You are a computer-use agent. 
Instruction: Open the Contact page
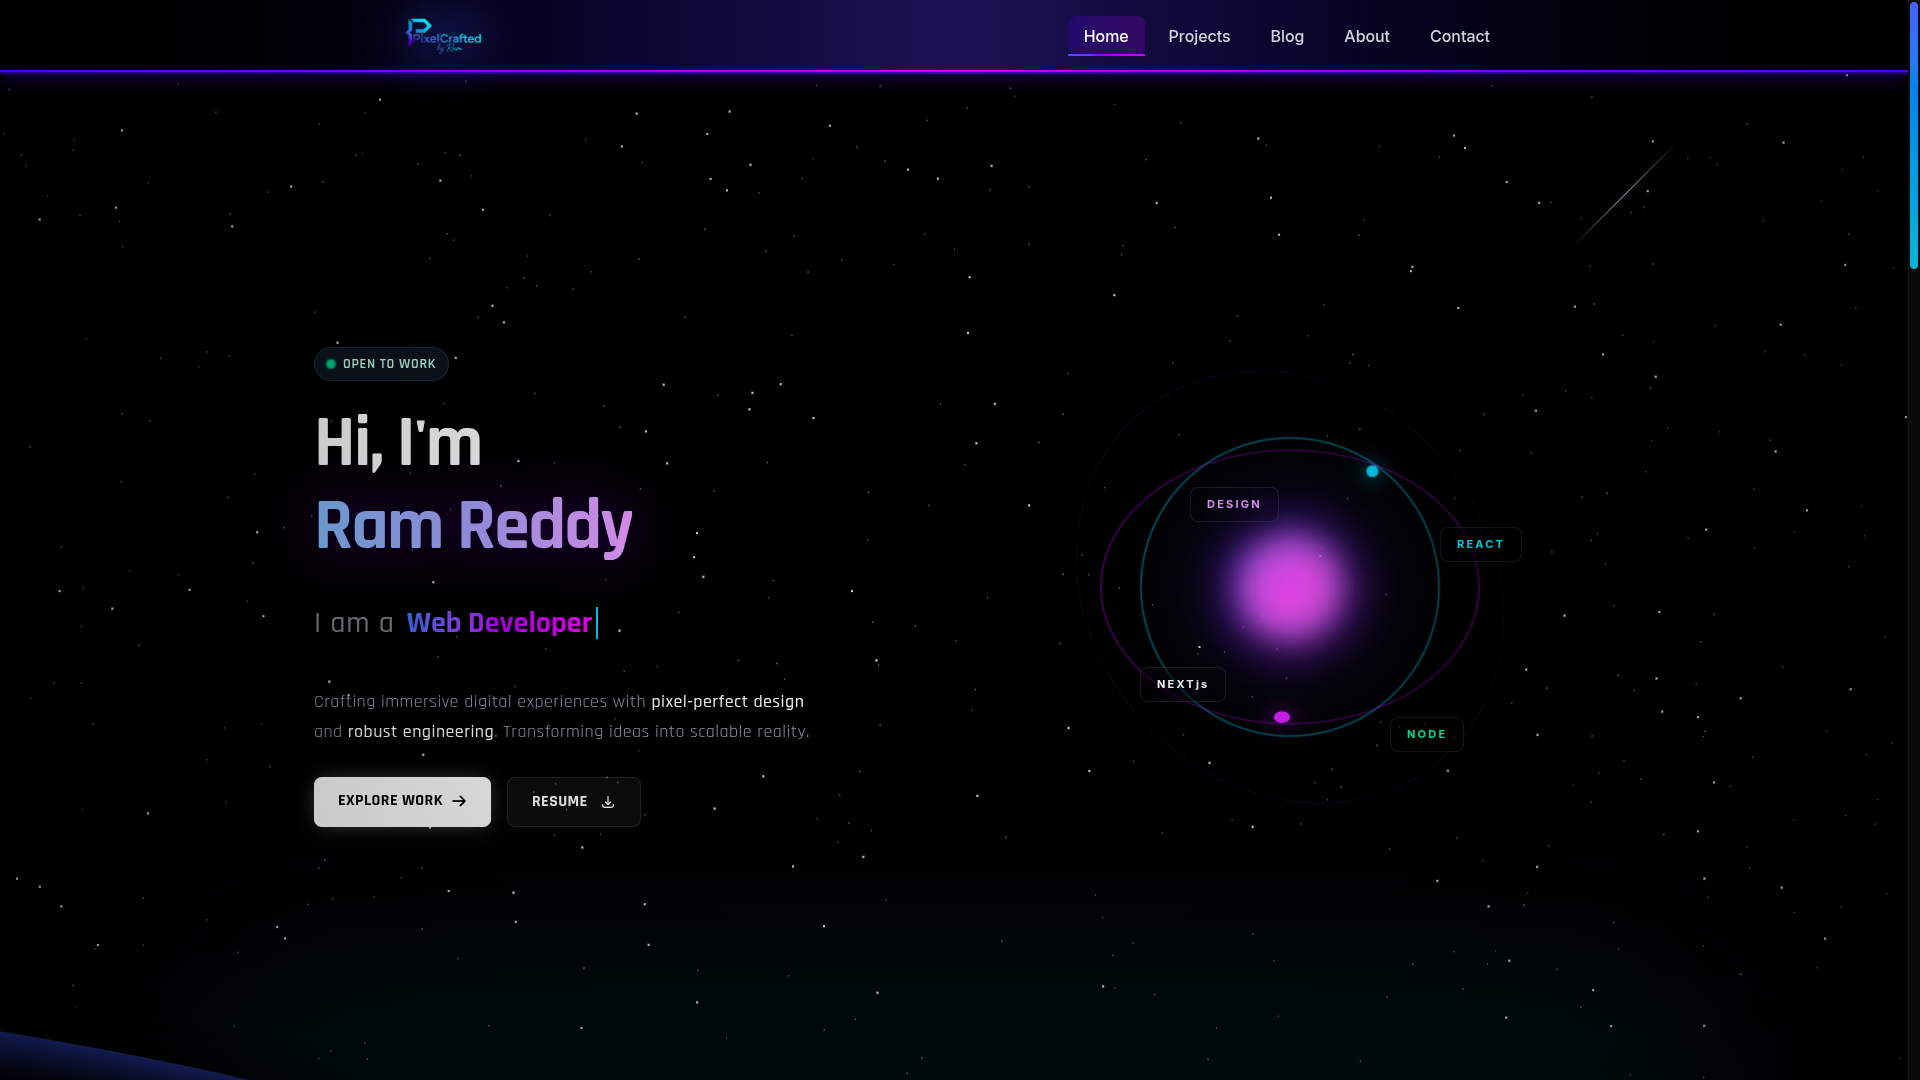1459,36
